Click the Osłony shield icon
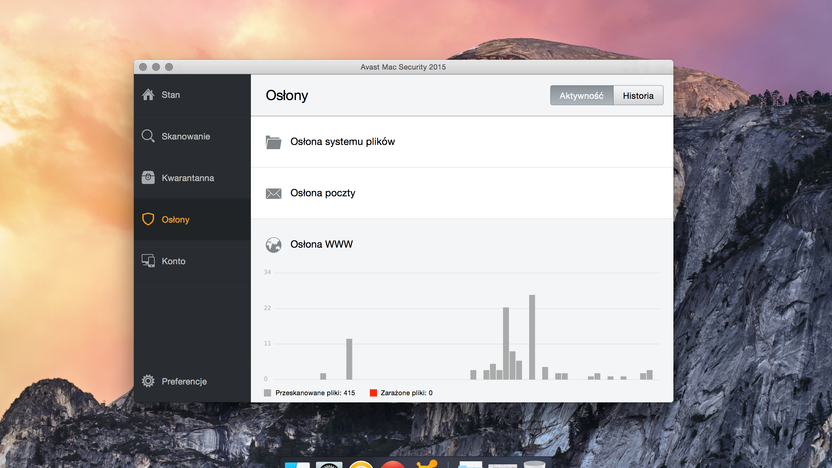 coord(148,219)
